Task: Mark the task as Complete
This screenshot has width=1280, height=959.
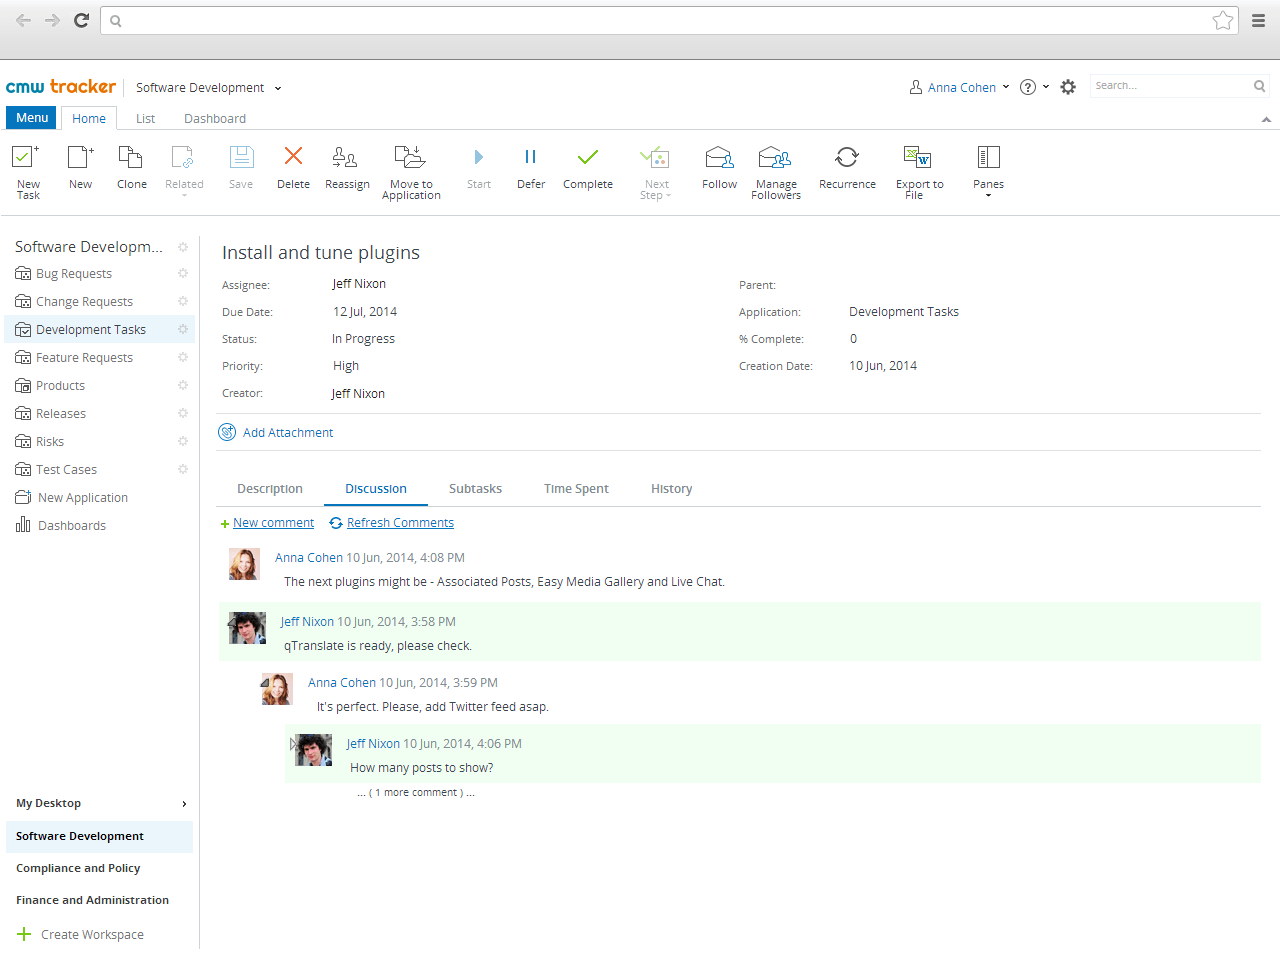Action: pos(587,158)
